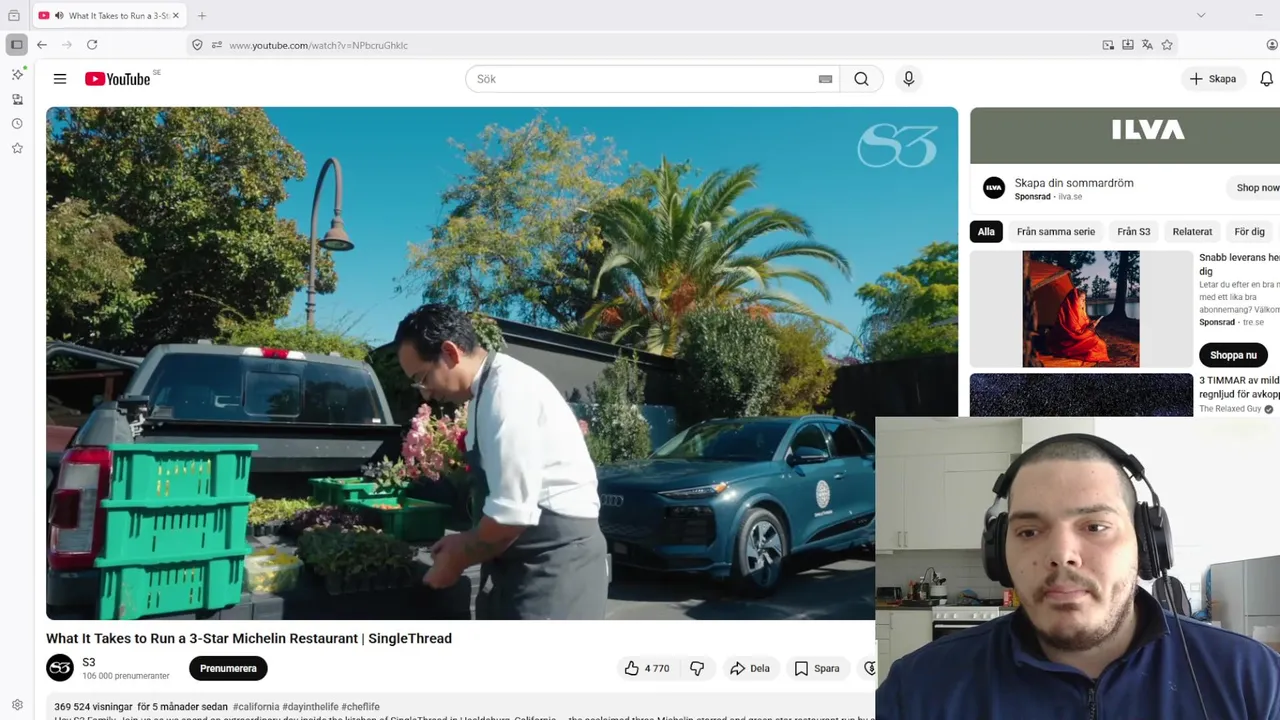Reload the page with the refresh icon

click(92, 45)
